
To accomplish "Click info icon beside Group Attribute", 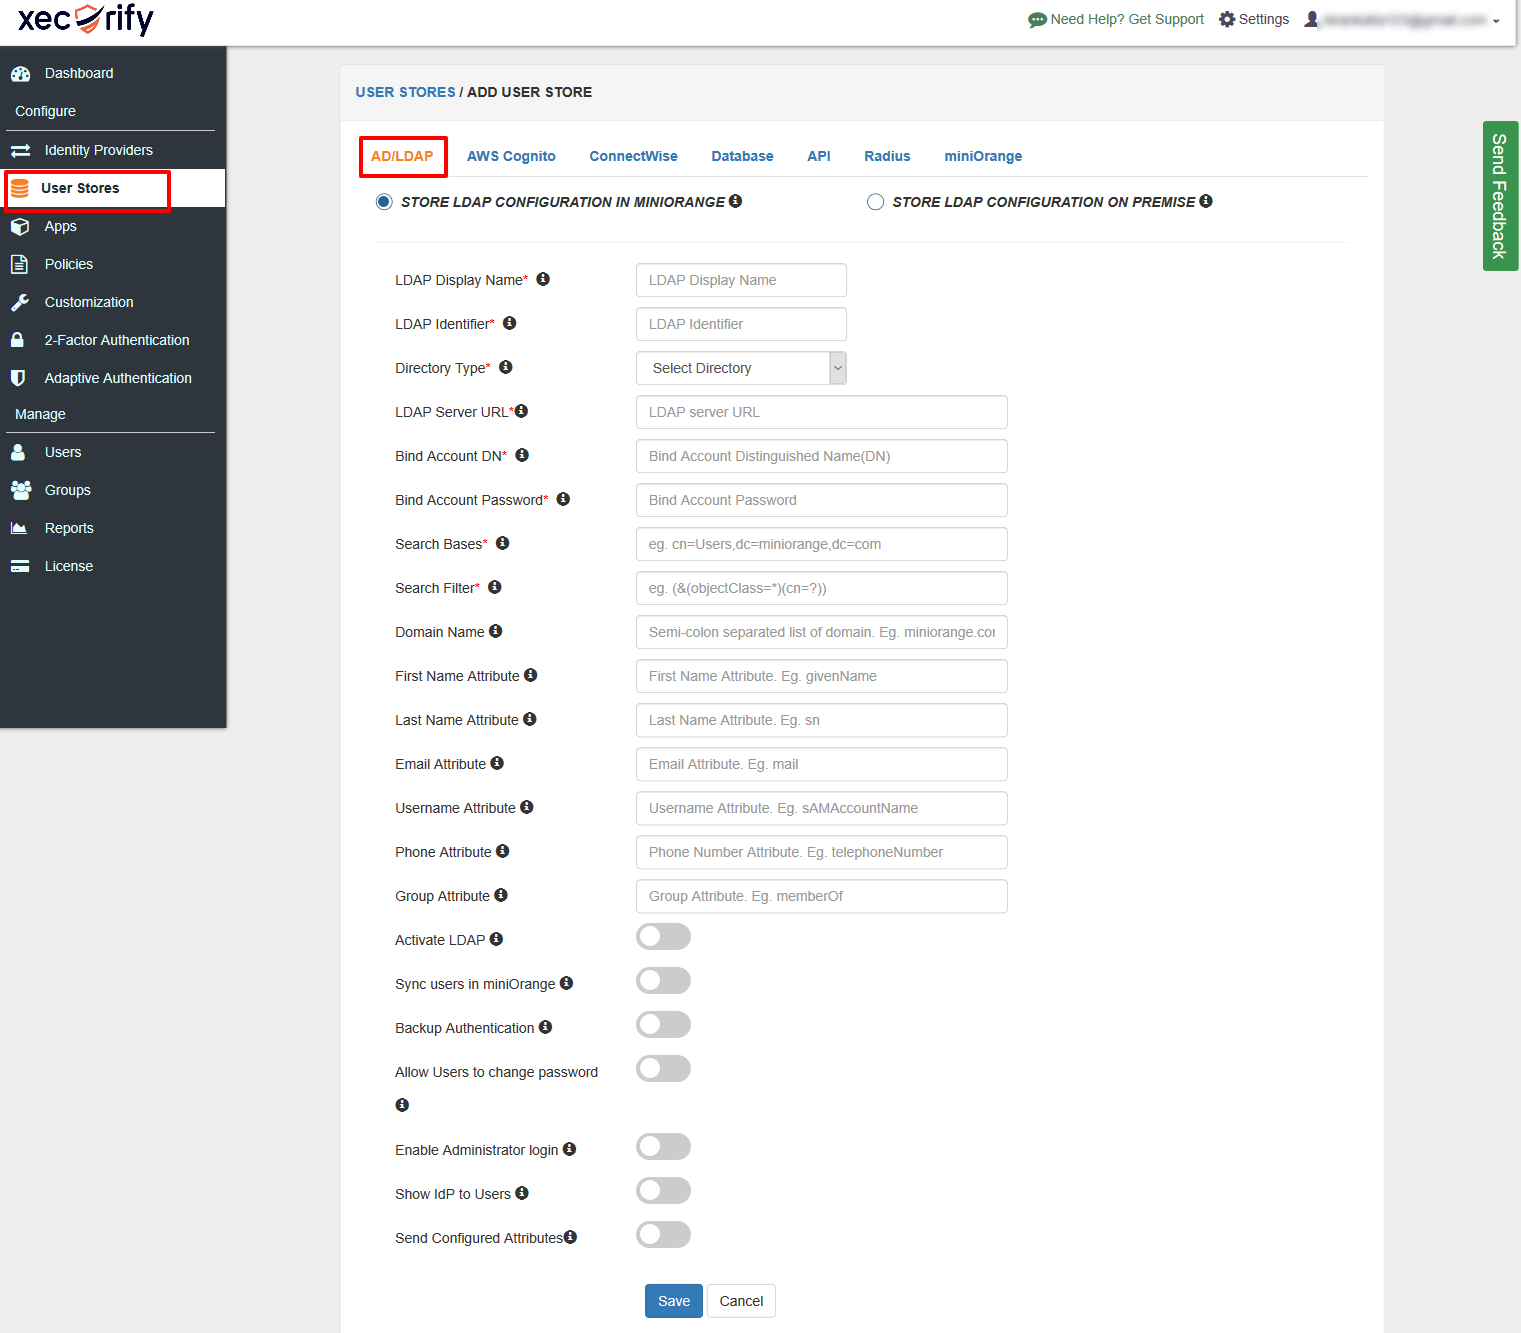I will 501,895.
